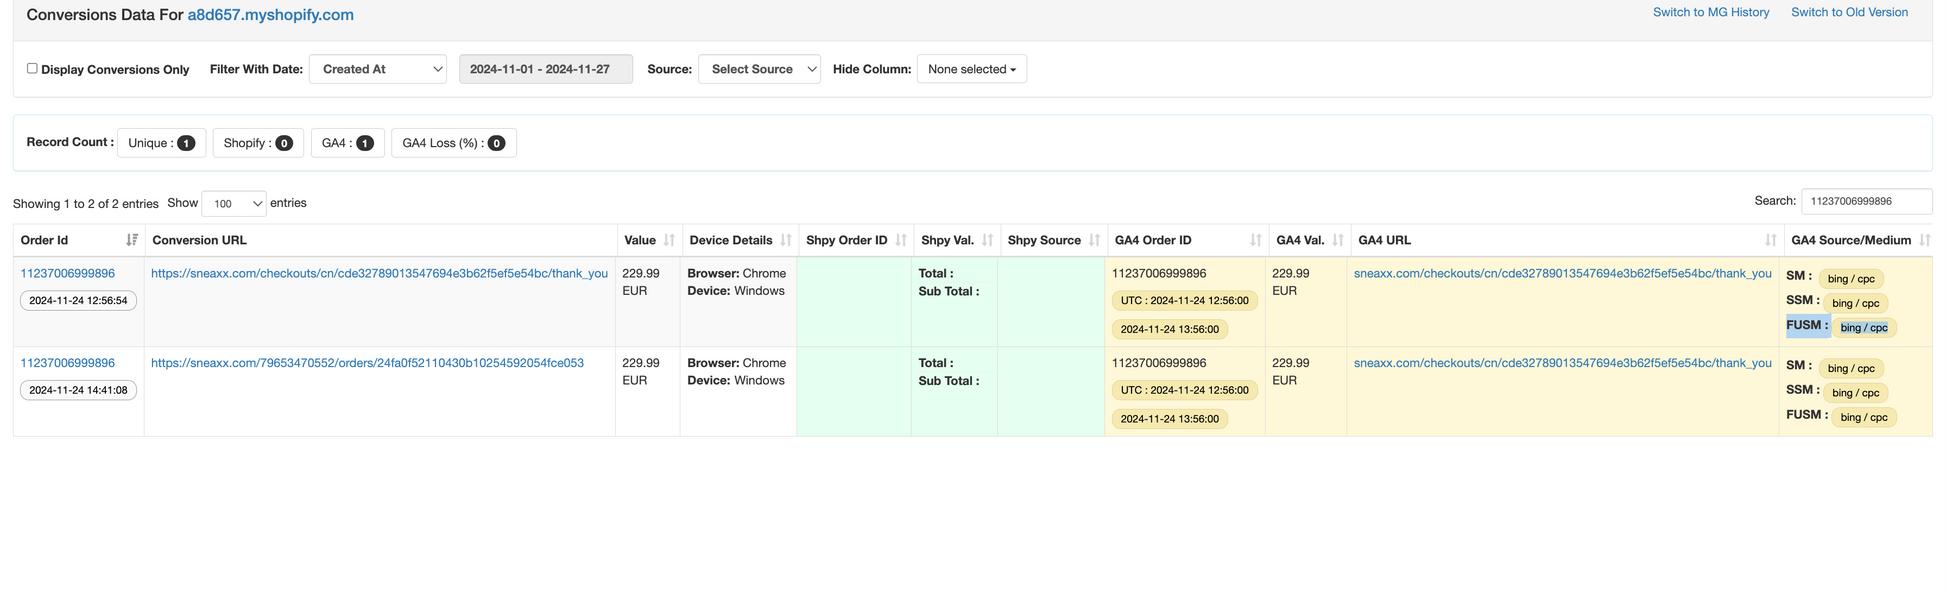Image resolution: width=1946 pixels, height=593 pixels.
Task: Click GA4 Val. sort icon
Action: [x=1337, y=240]
